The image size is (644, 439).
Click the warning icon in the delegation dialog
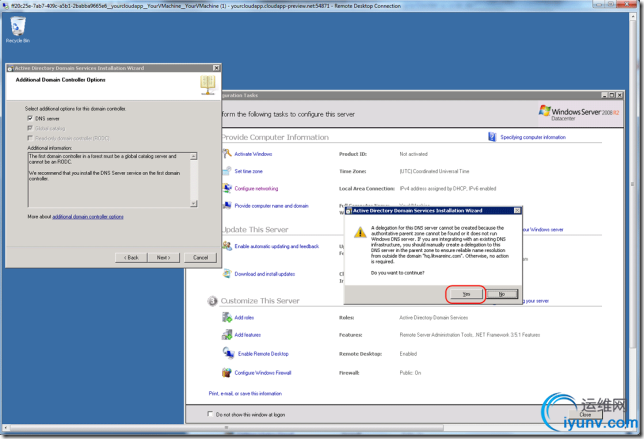(360, 232)
